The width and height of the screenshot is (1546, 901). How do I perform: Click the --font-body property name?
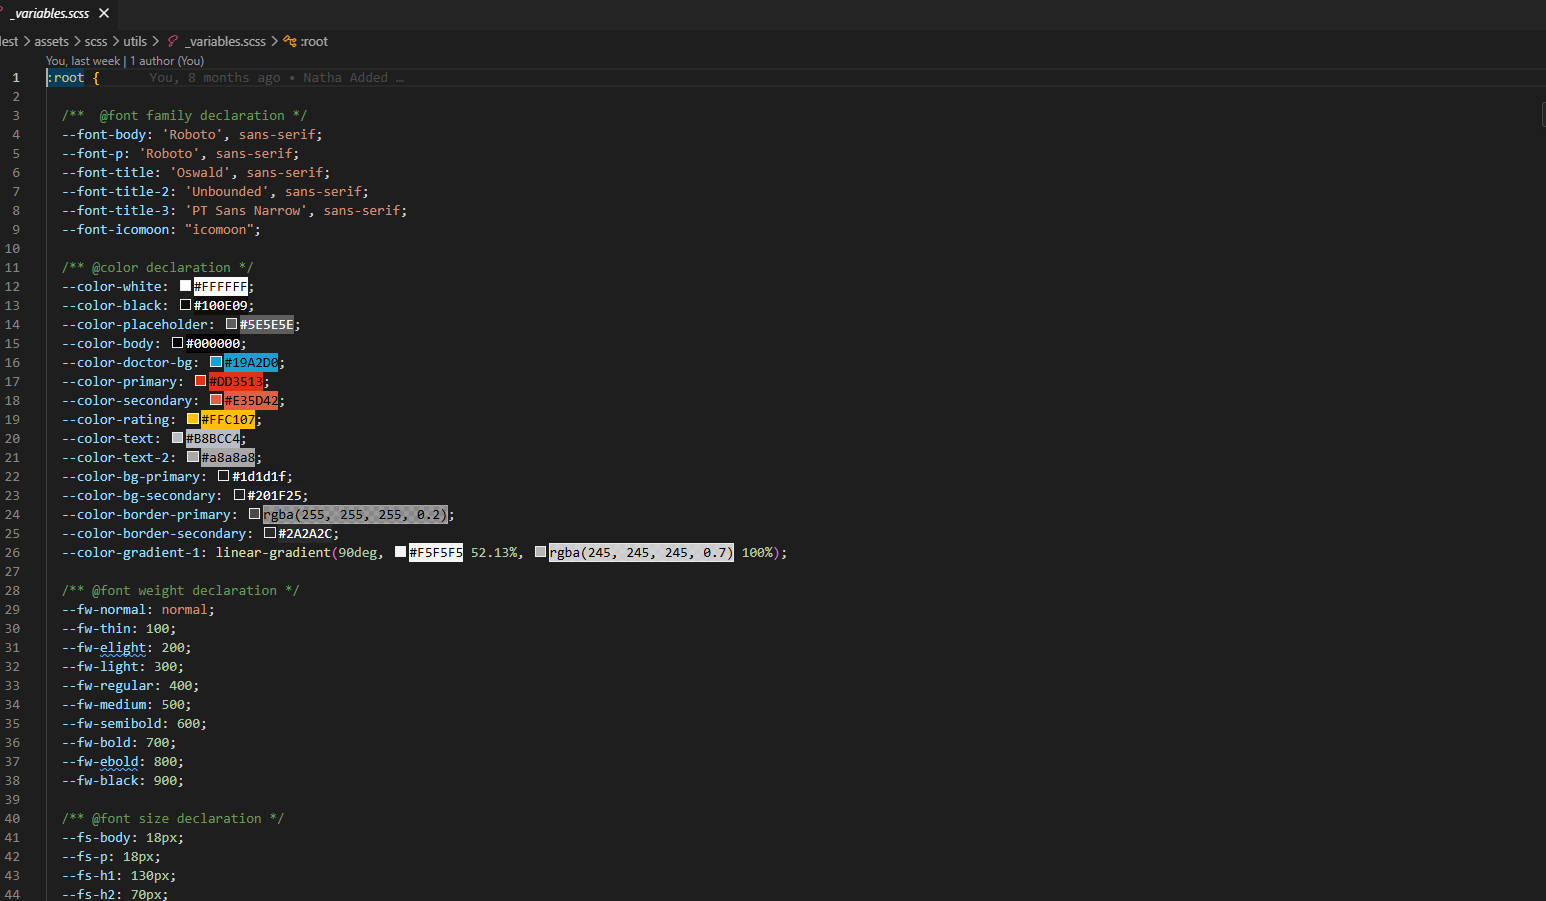click(x=104, y=134)
